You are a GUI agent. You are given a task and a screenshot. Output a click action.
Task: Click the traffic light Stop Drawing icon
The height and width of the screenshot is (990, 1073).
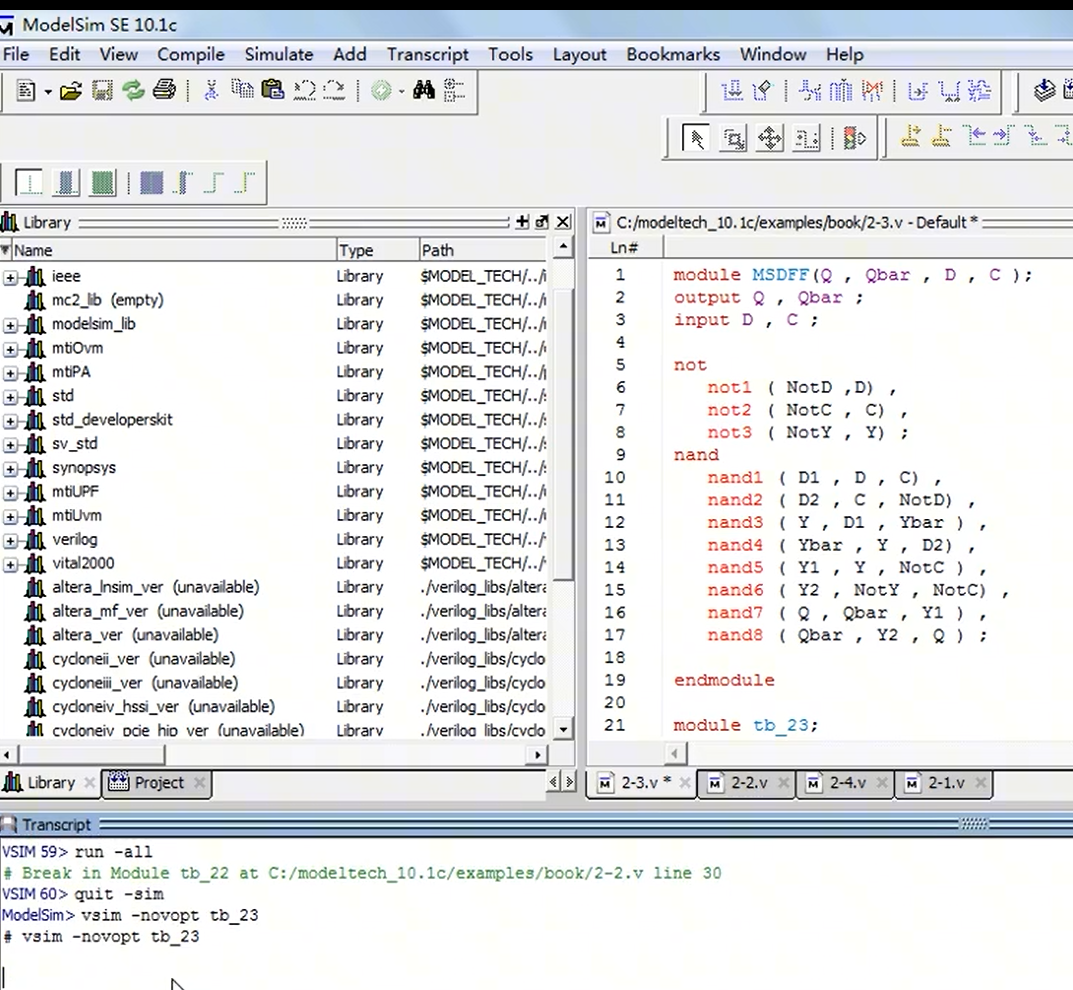(854, 139)
